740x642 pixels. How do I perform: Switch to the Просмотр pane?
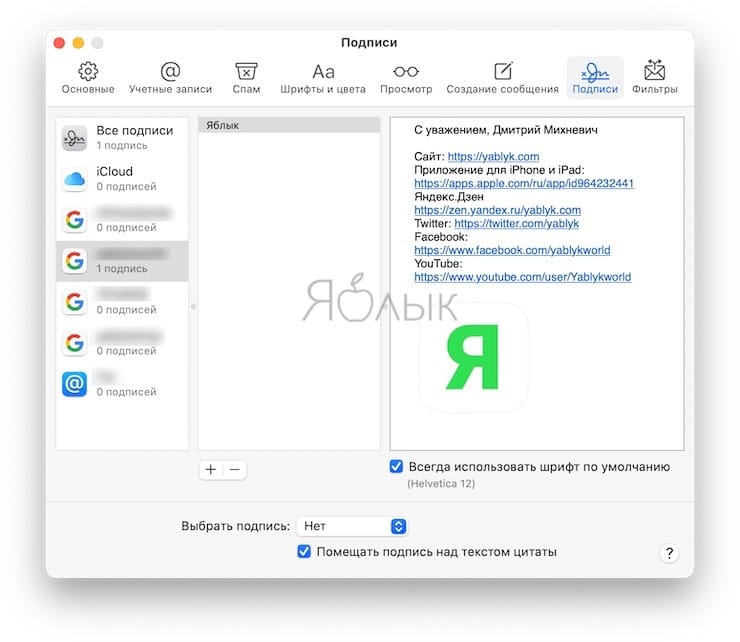click(406, 78)
